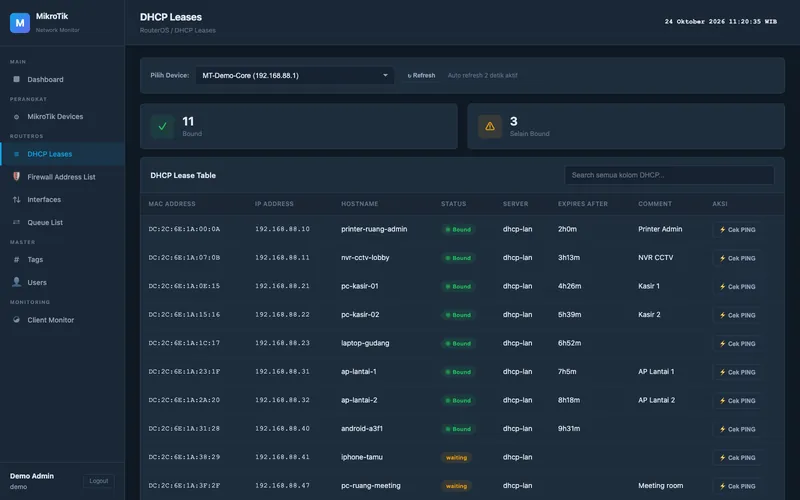Cek PING for android-a3f1
800x500 pixels.
(737, 429)
